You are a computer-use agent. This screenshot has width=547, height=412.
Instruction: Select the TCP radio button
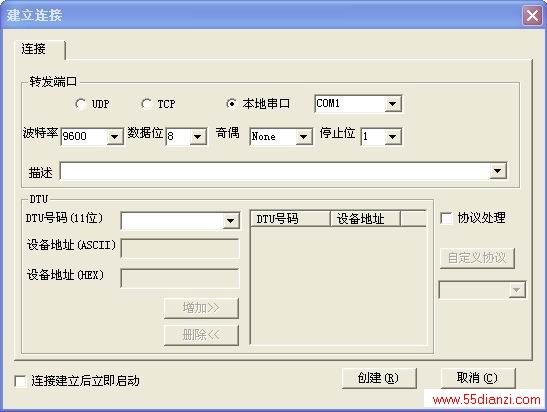147,104
